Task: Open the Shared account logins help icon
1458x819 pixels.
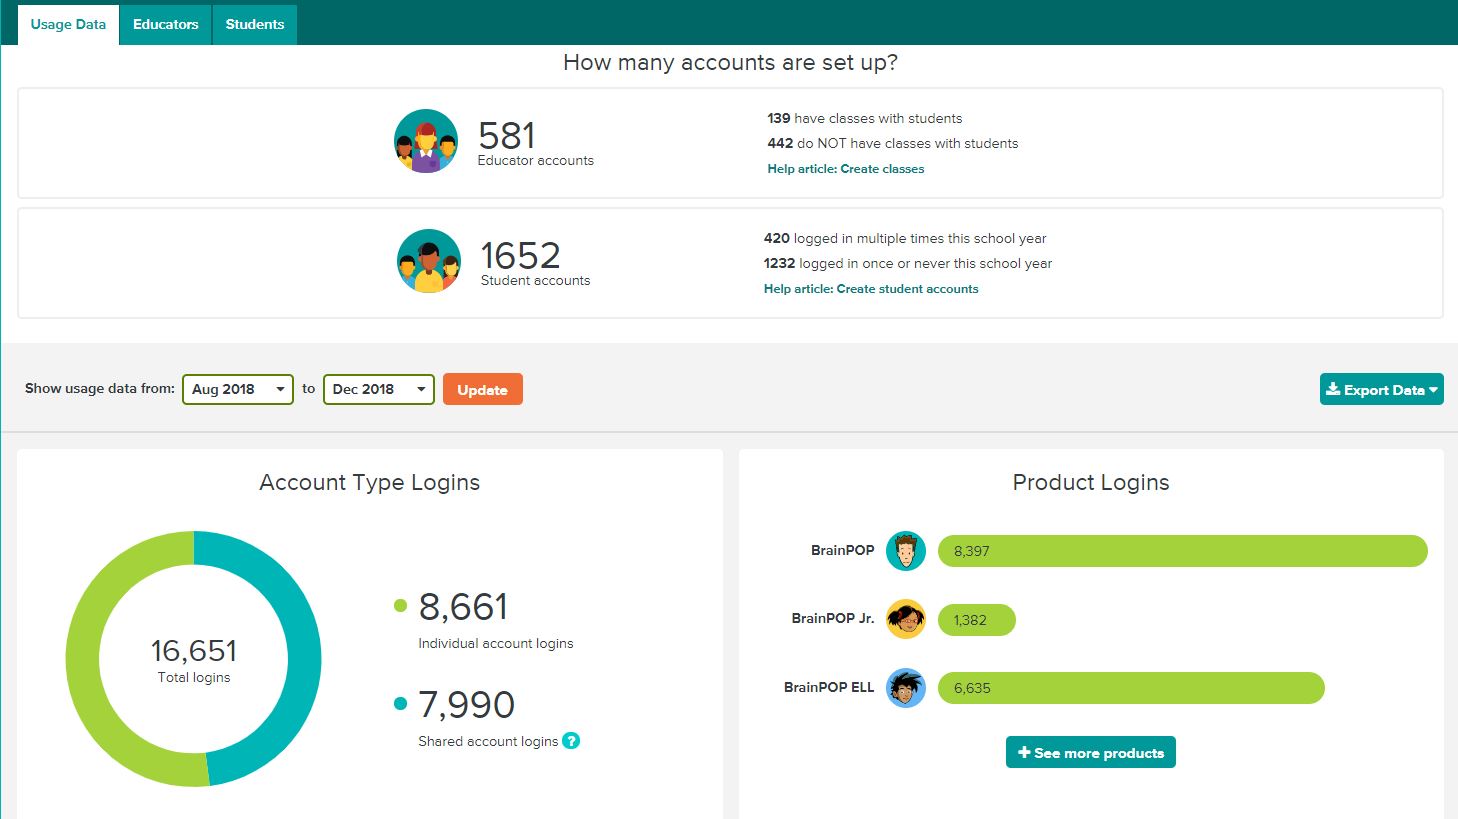Action: 571,741
